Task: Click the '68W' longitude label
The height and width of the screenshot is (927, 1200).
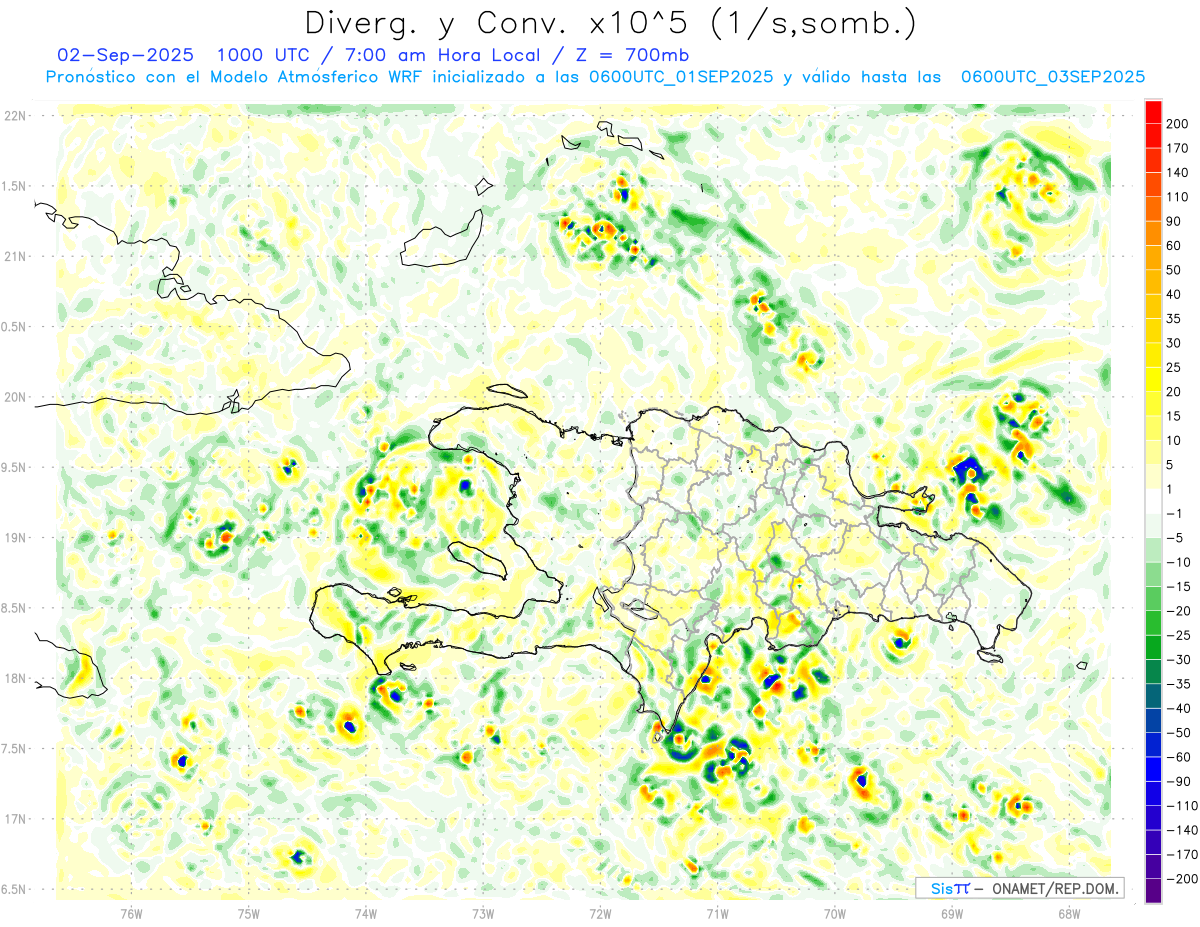Action: (x=1069, y=913)
